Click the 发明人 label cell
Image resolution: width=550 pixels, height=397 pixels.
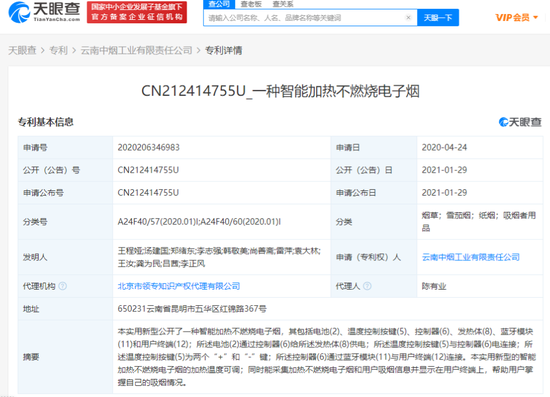click(65, 257)
